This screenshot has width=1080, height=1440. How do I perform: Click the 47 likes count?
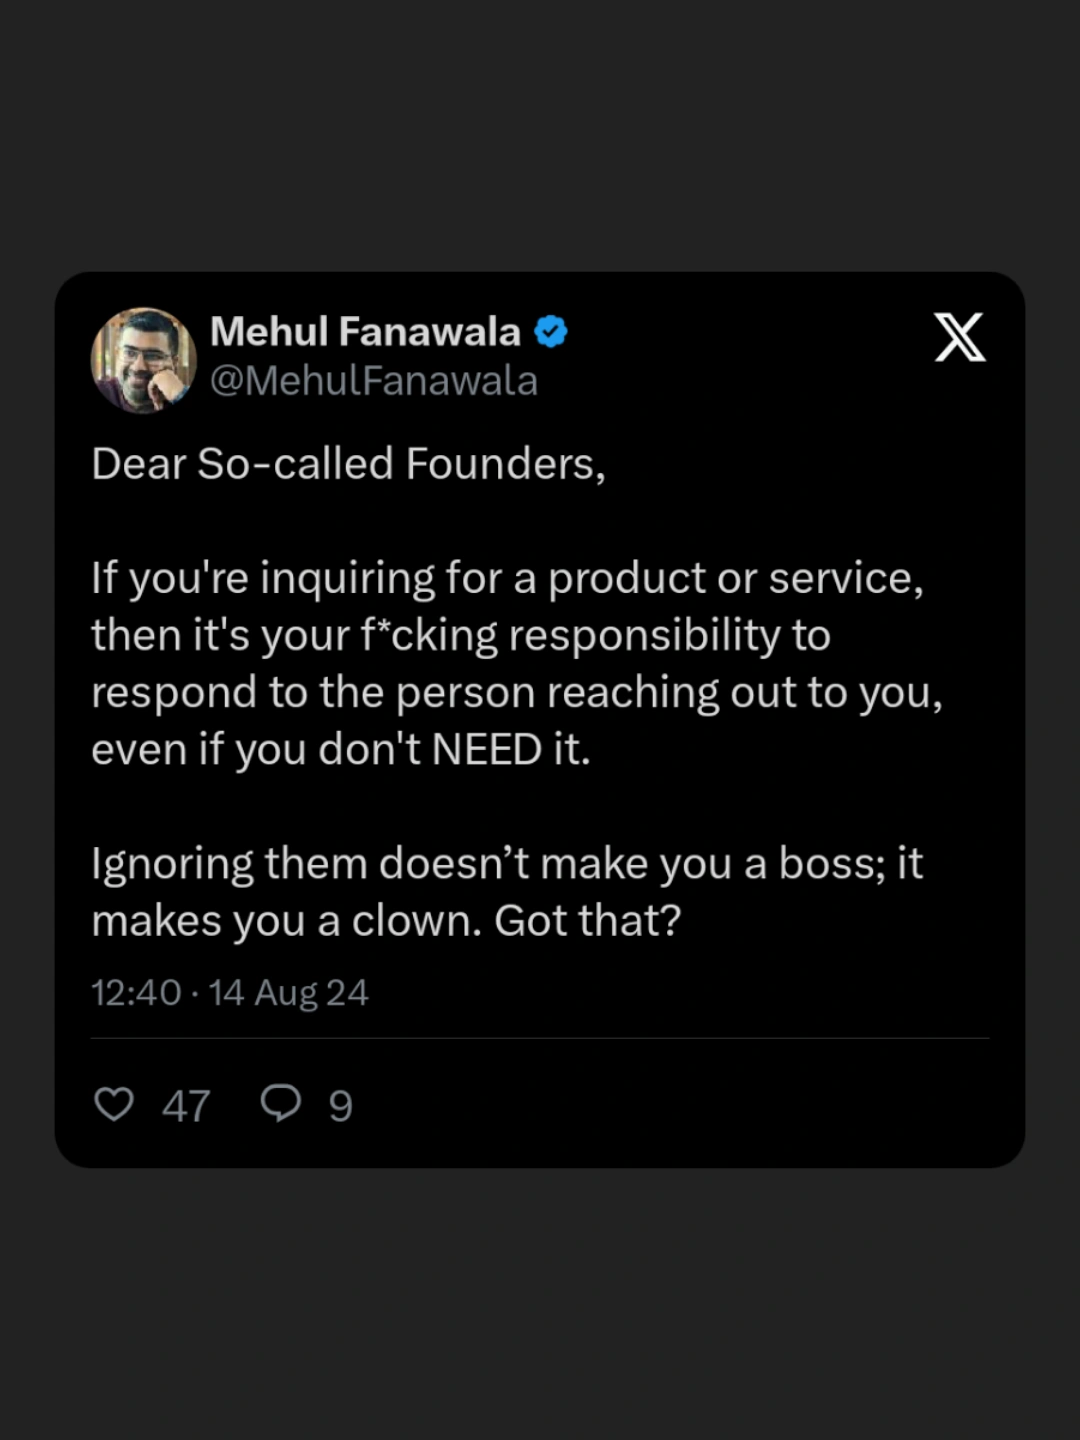pos(186,1106)
